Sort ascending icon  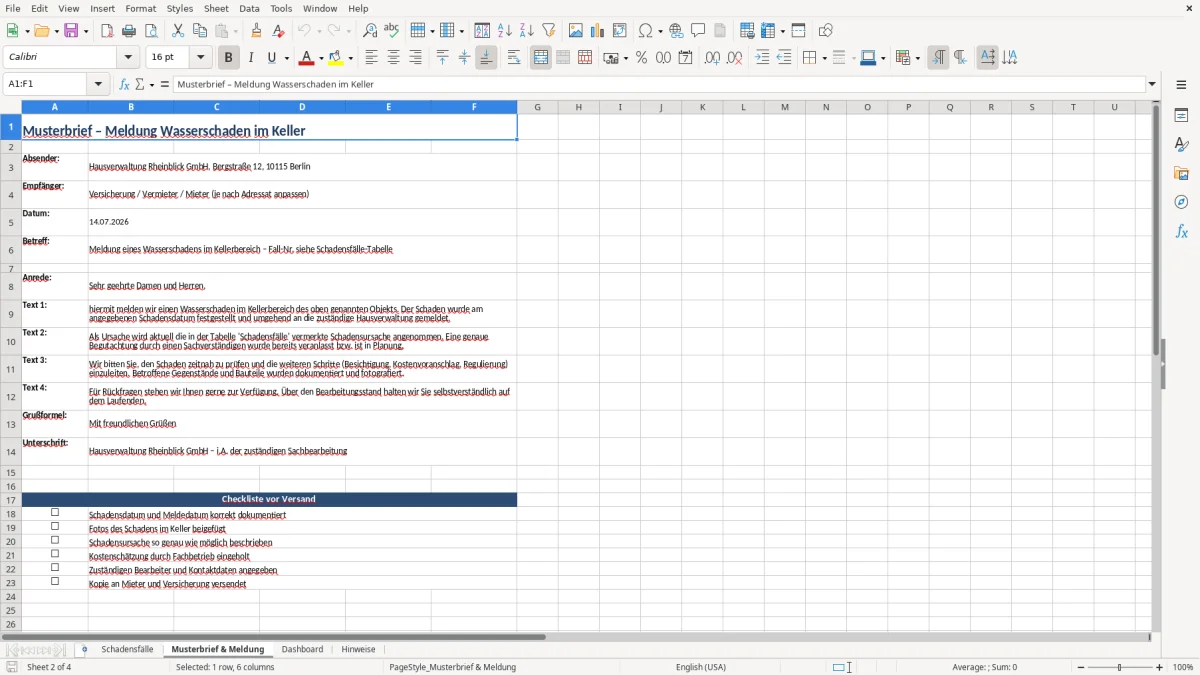pos(505,31)
